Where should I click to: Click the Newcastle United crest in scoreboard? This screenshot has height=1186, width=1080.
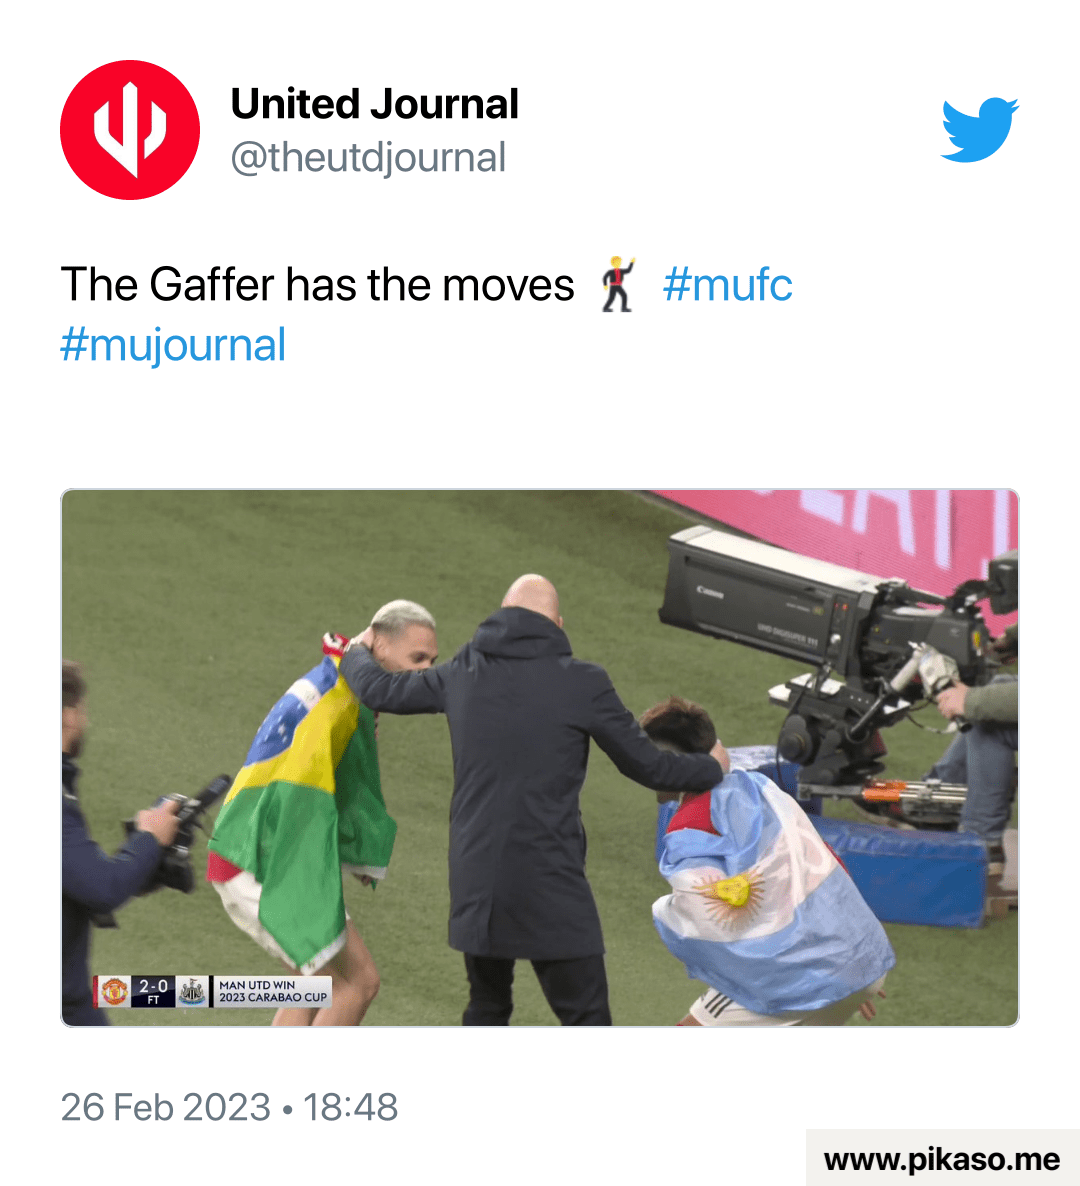click(x=191, y=991)
